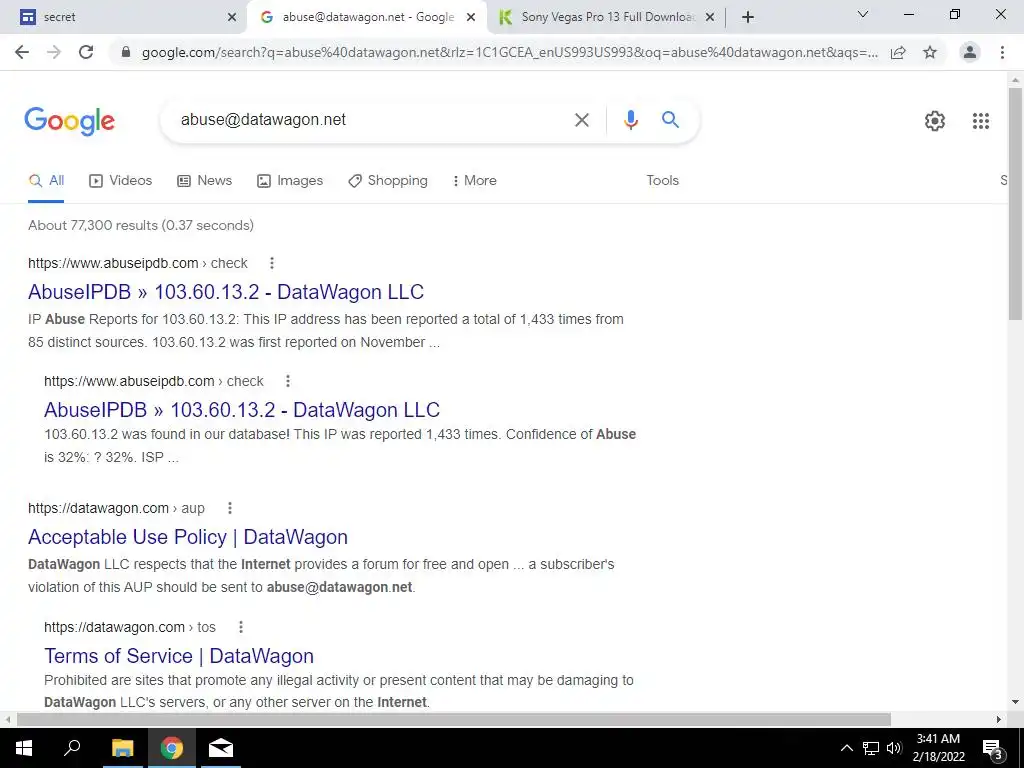The image size is (1024, 768).
Task: Open options for indented abuseipdb result
Action: (x=288, y=381)
